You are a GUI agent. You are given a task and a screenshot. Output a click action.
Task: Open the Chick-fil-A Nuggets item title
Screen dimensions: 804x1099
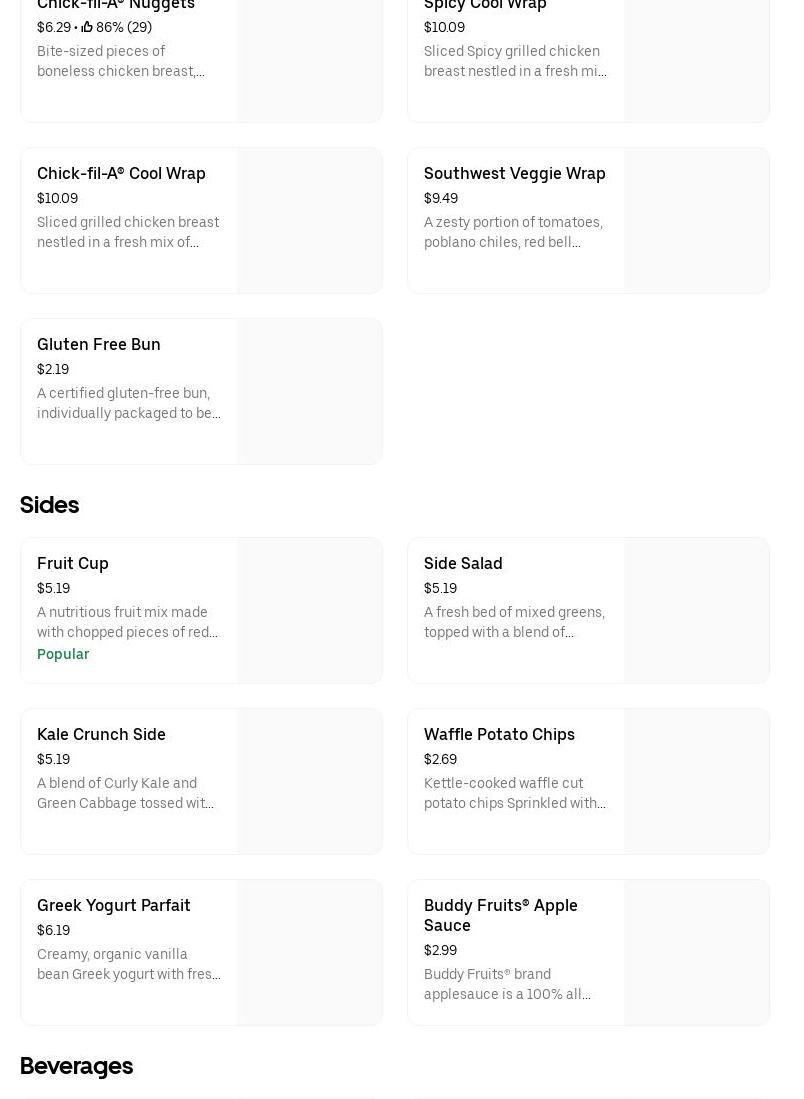[116, 5]
